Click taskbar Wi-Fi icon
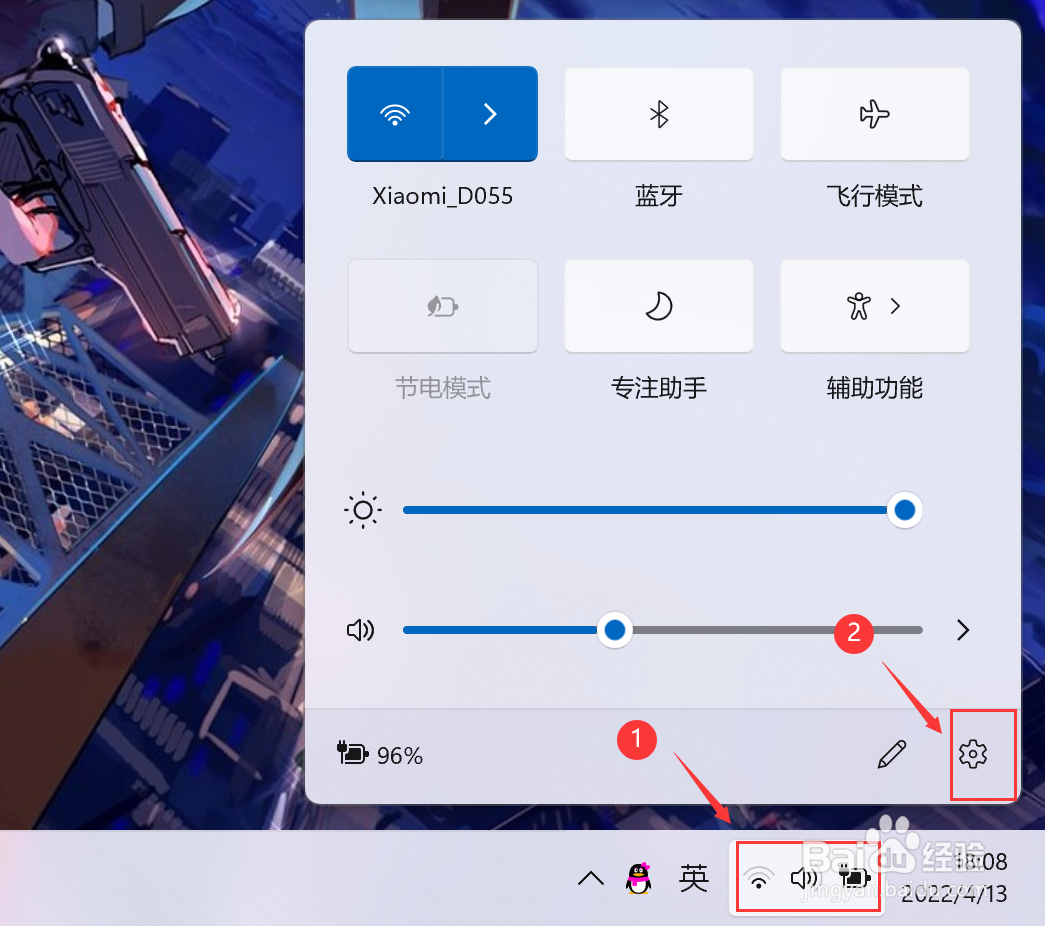 pyautogui.click(x=758, y=879)
